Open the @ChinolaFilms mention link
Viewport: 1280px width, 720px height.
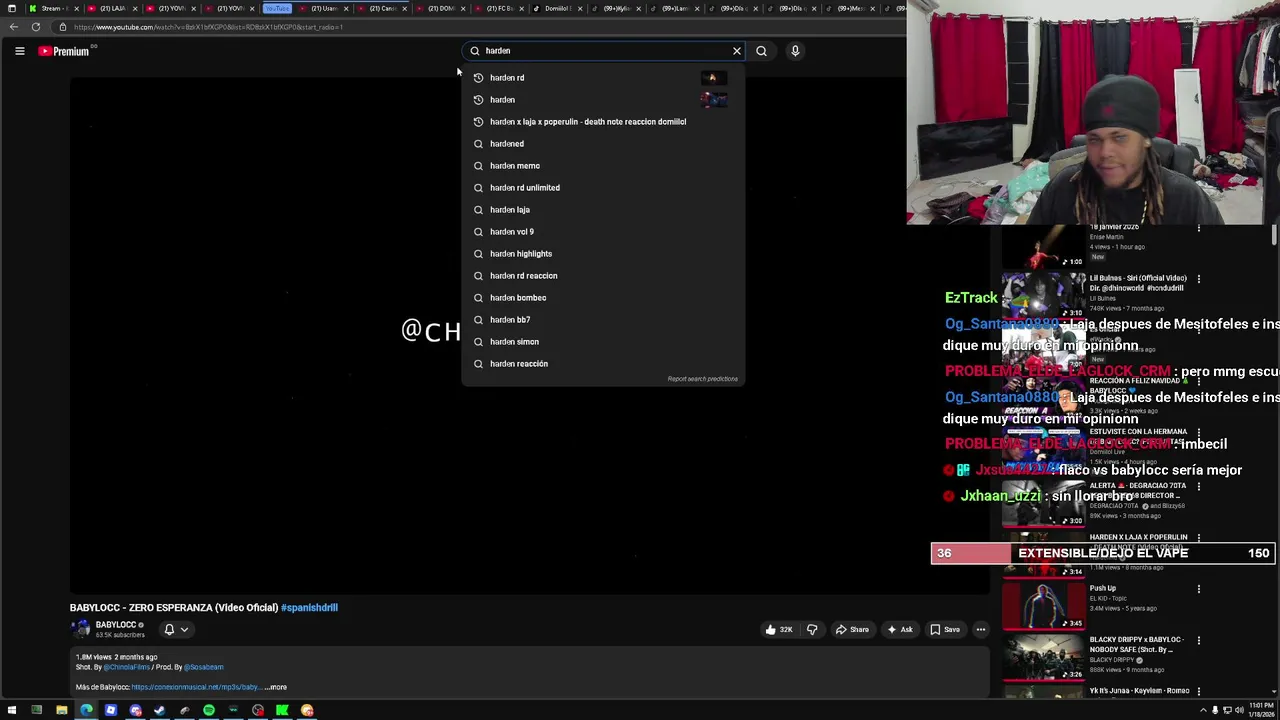(x=127, y=667)
